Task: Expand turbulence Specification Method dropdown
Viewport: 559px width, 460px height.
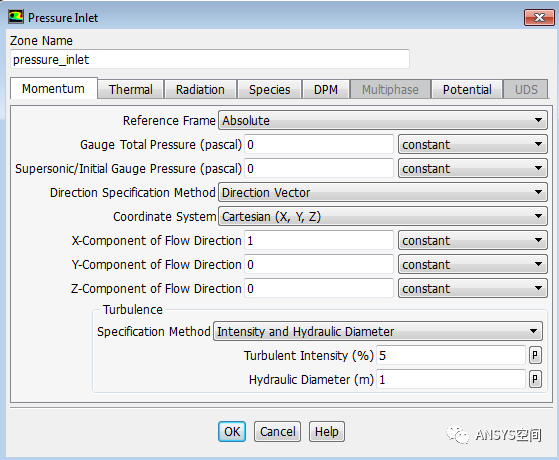Action: click(378, 331)
